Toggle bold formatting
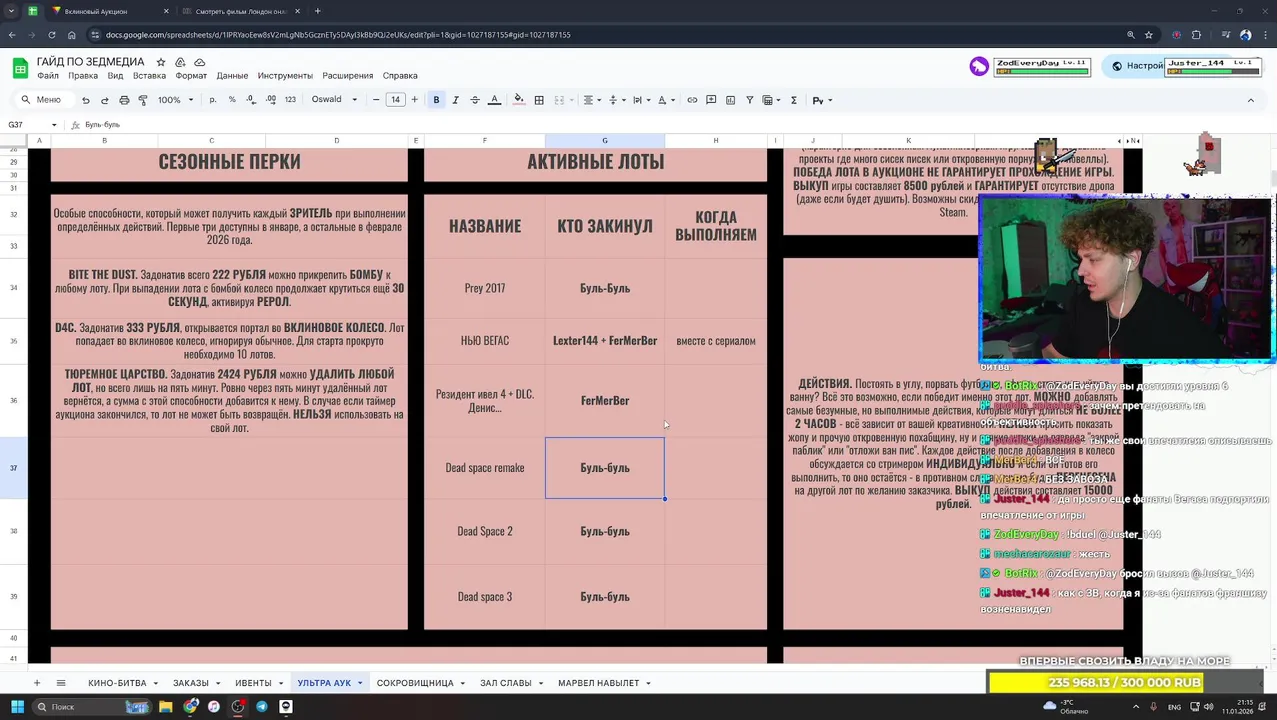 436,100
